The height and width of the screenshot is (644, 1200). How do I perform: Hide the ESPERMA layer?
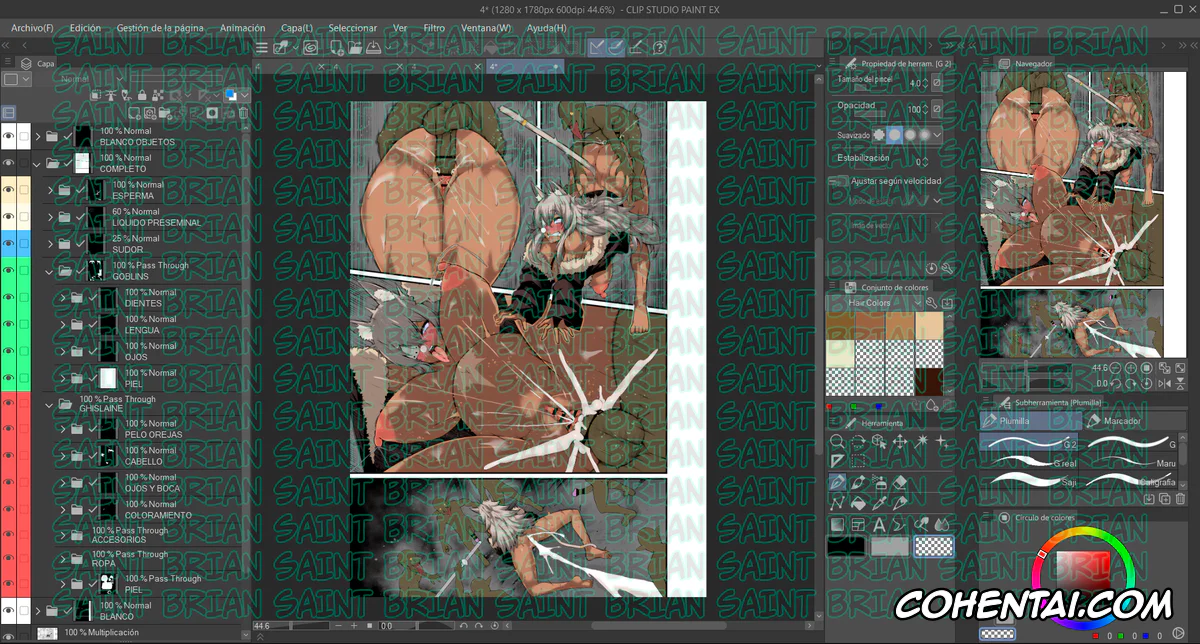tap(9, 190)
